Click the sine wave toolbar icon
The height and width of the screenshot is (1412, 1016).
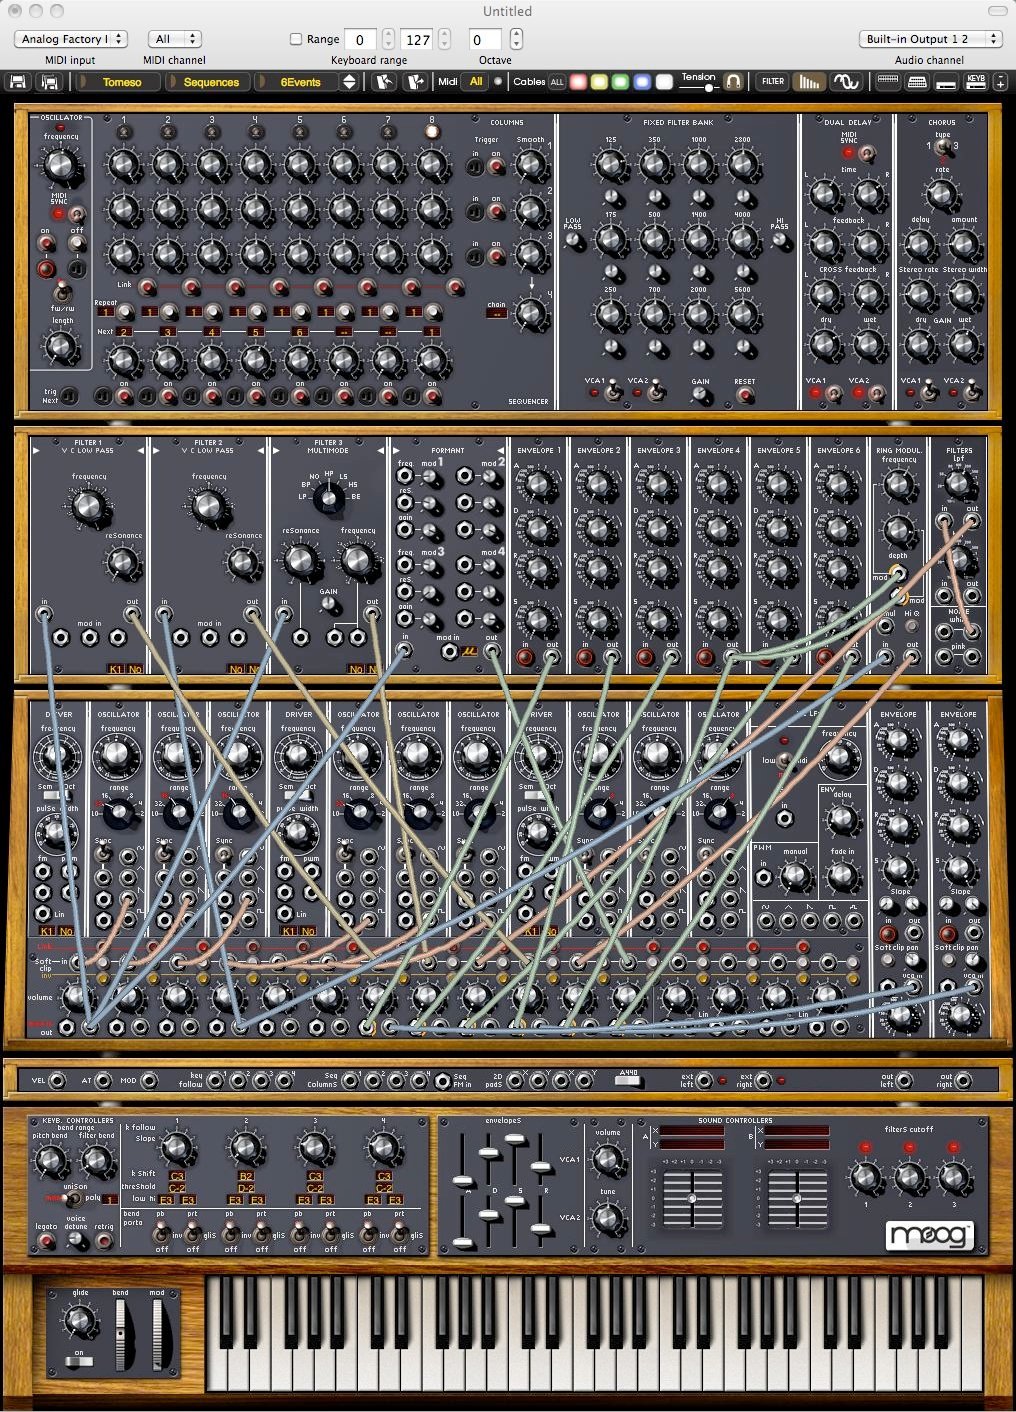846,82
